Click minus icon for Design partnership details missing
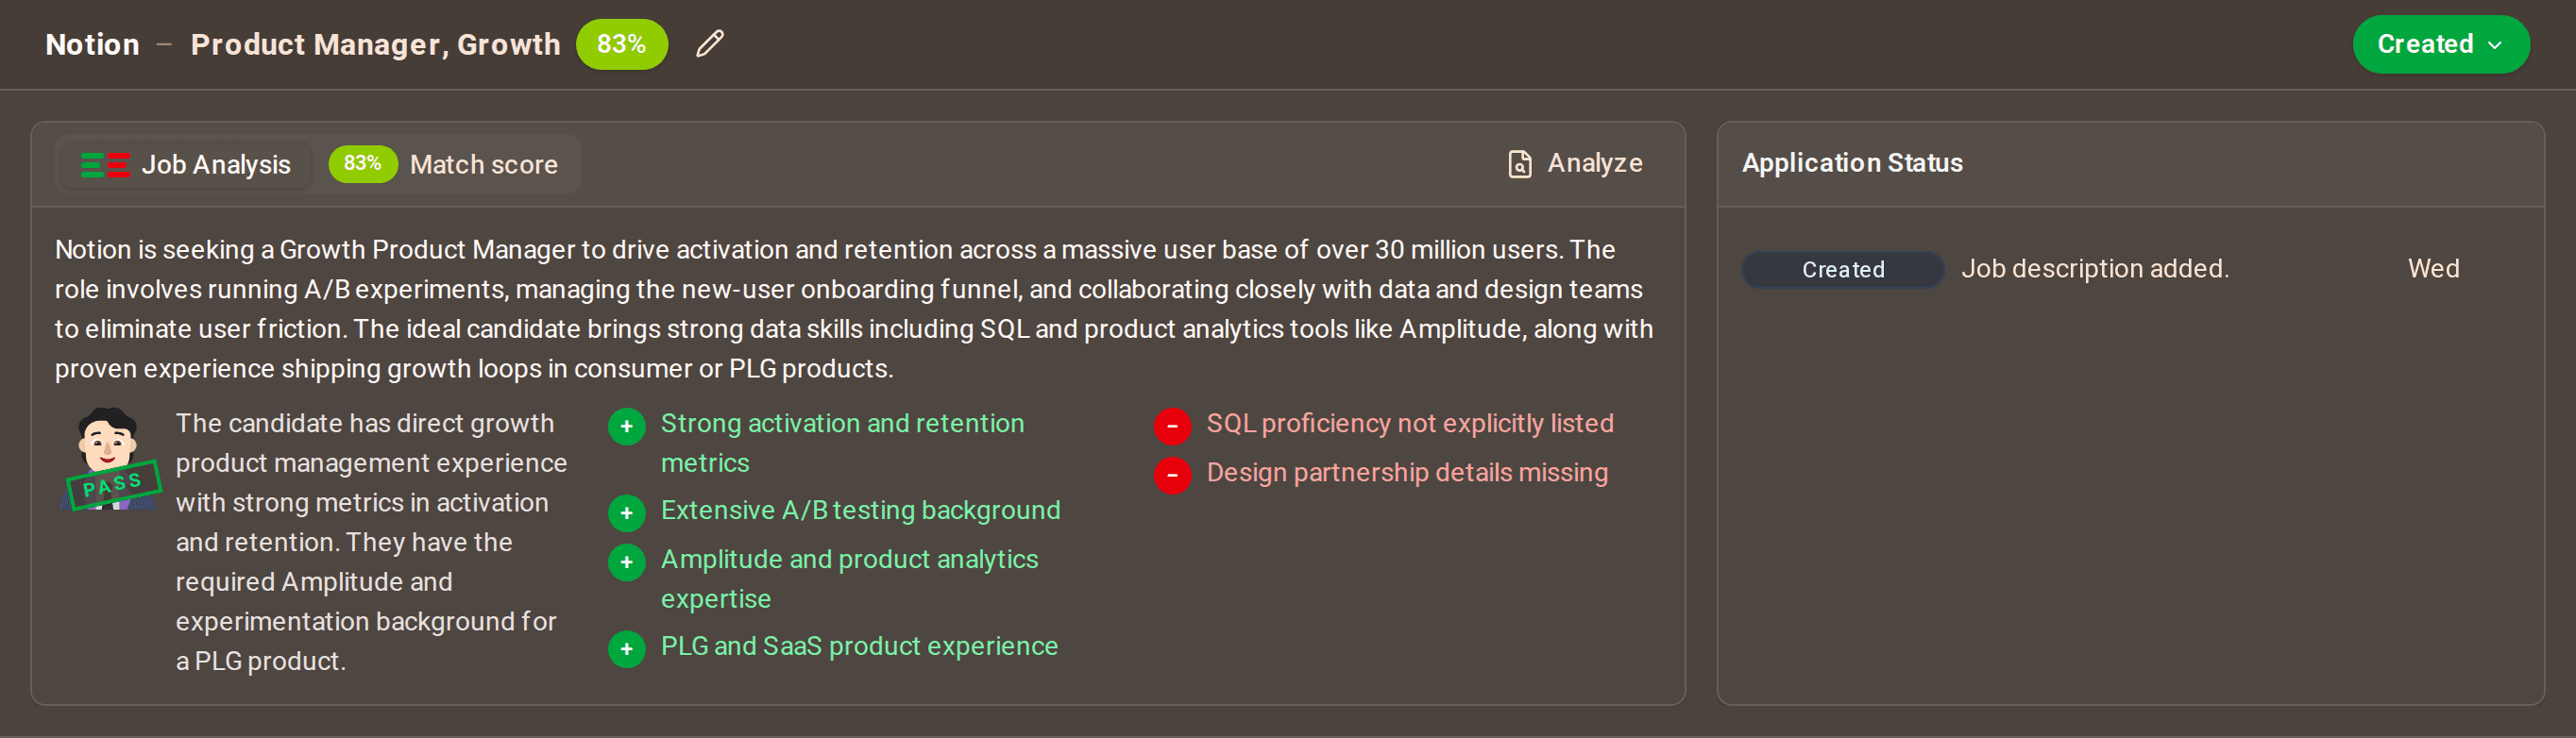Viewport: 2576px width, 738px height. pyautogui.click(x=1172, y=475)
